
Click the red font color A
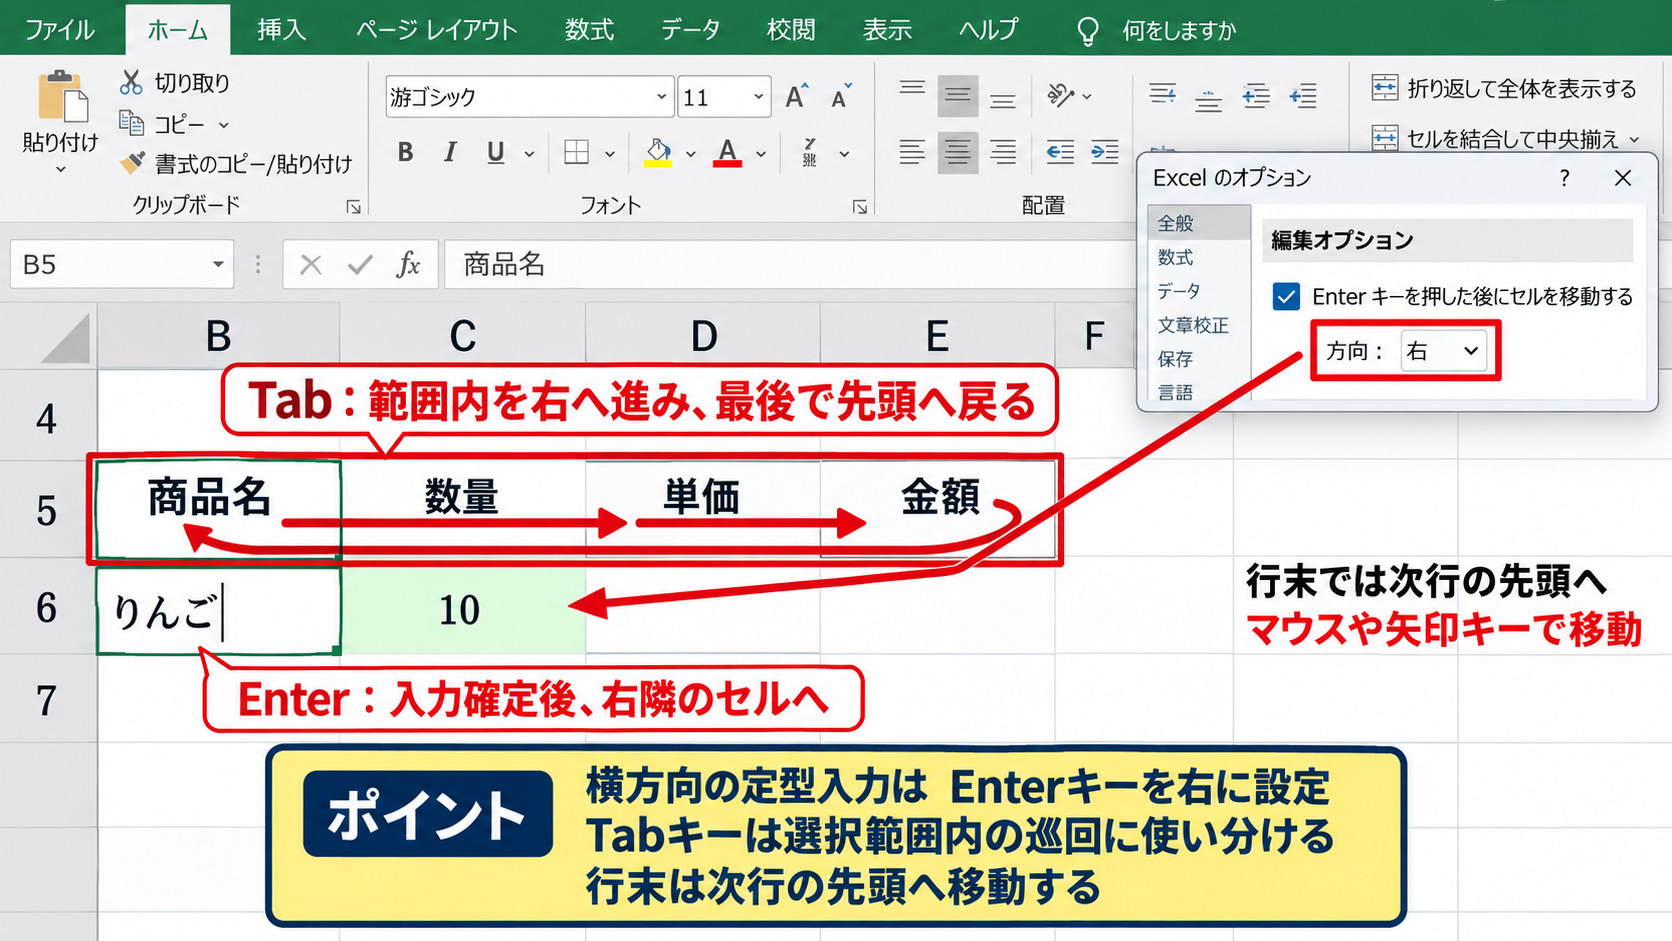[727, 152]
